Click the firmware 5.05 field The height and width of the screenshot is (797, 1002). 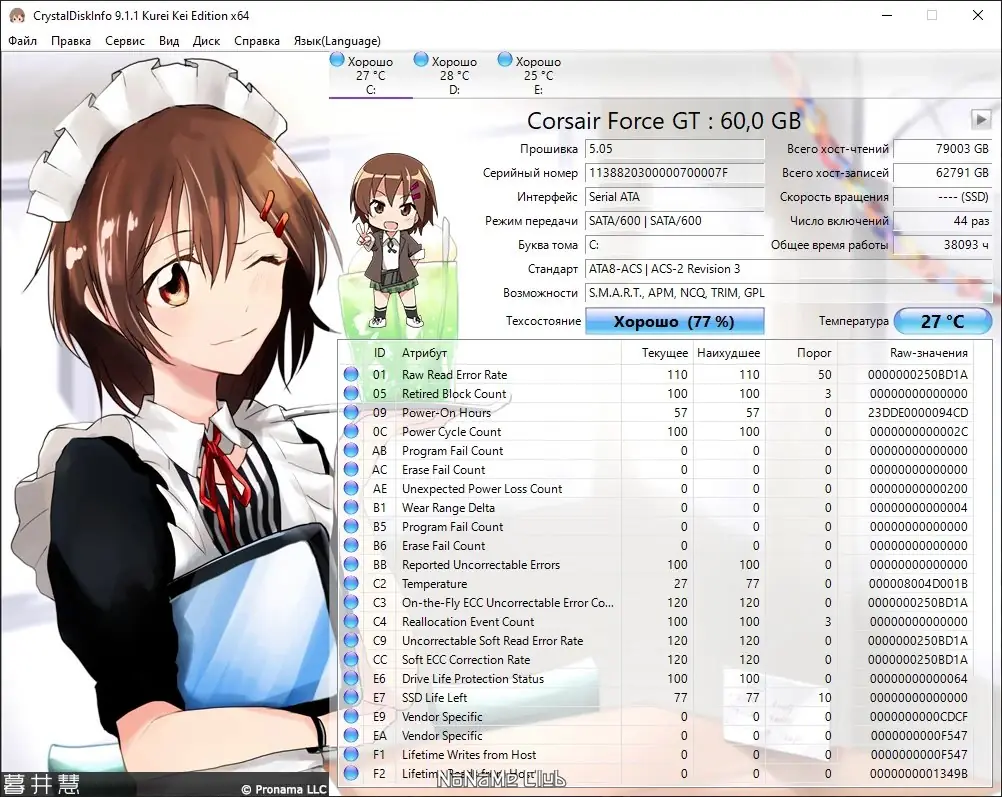675,149
